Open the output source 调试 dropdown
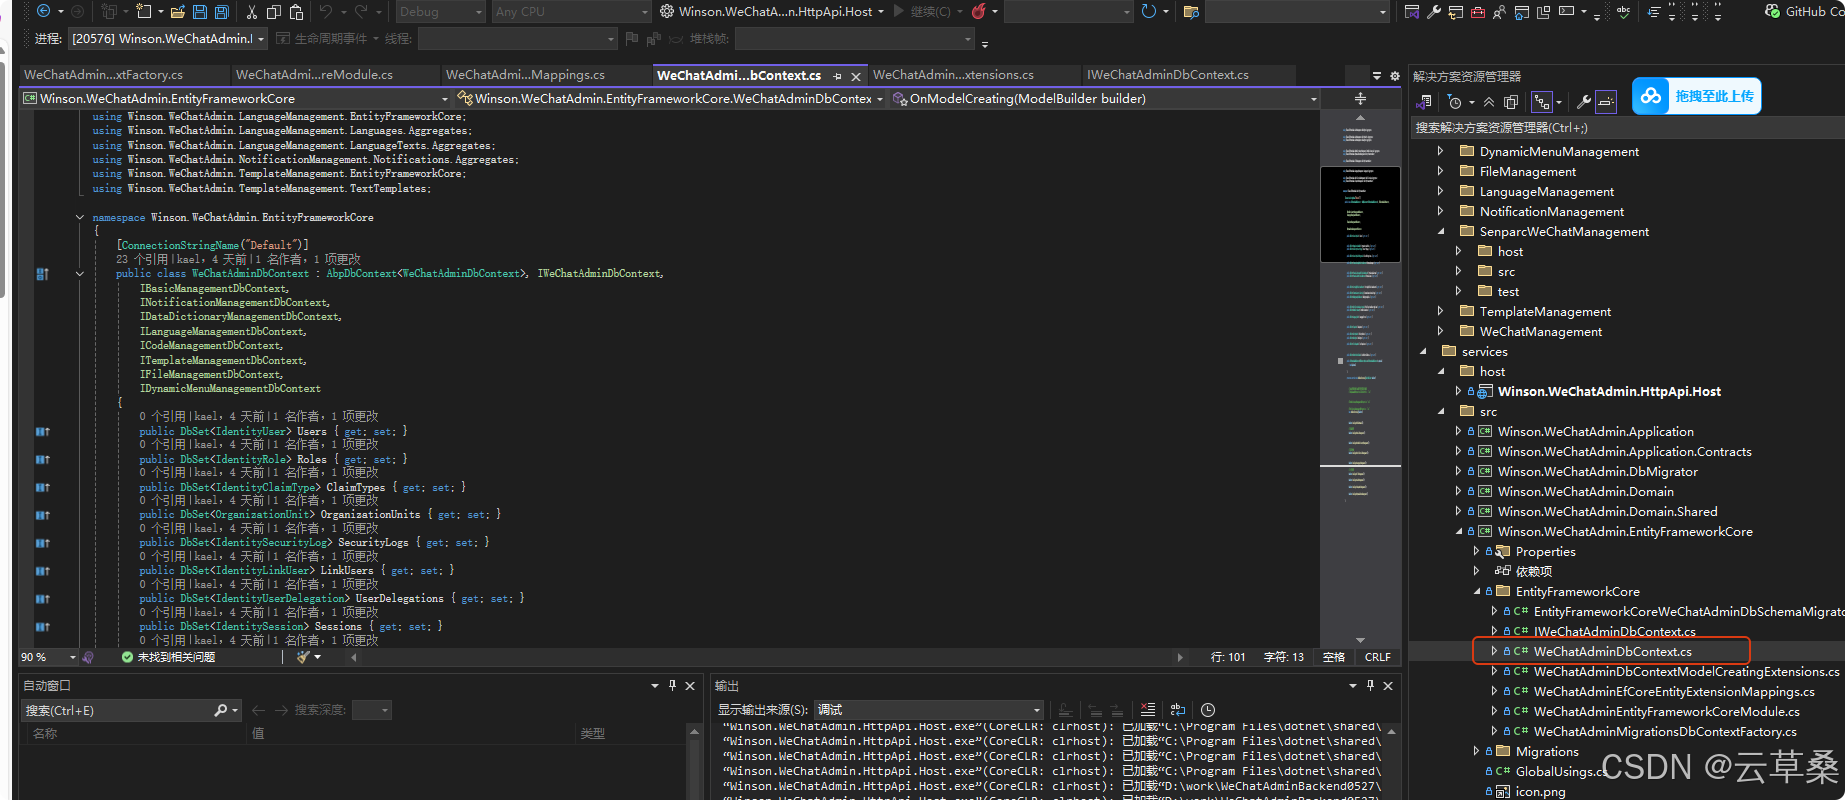The image size is (1845, 800). [x=929, y=710]
